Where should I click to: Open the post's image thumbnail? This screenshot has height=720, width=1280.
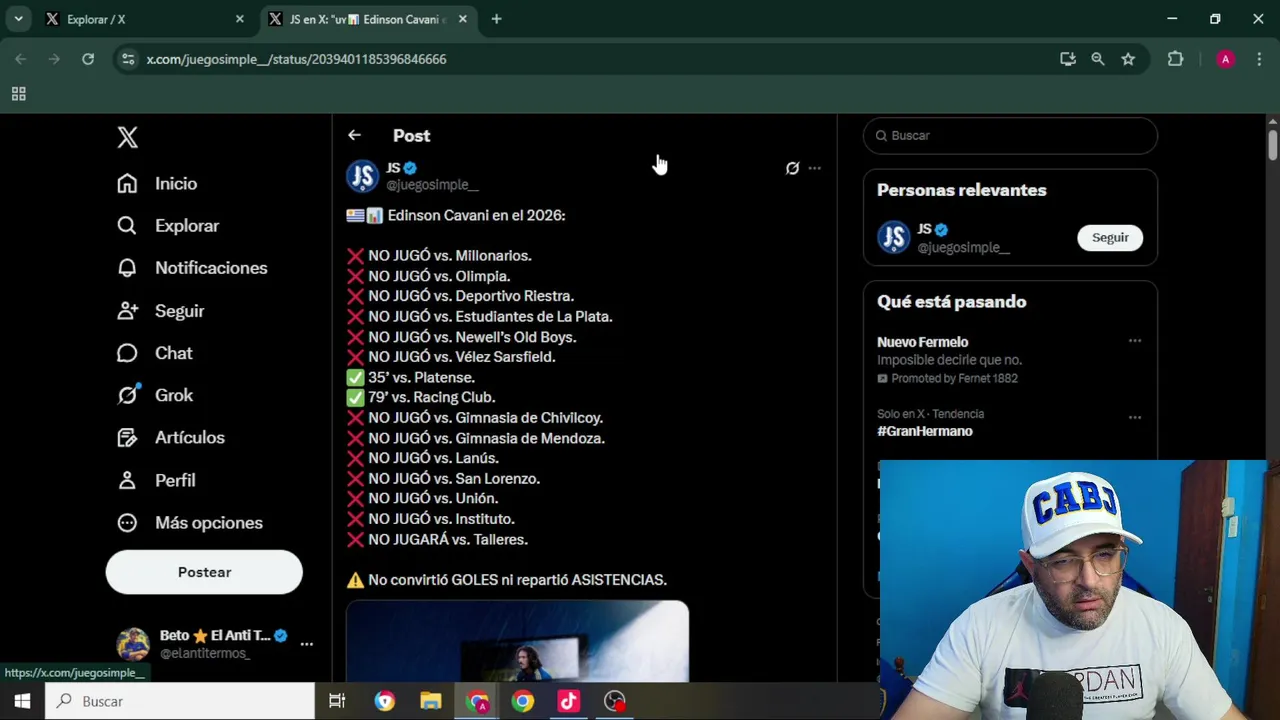click(x=517, y=641)
